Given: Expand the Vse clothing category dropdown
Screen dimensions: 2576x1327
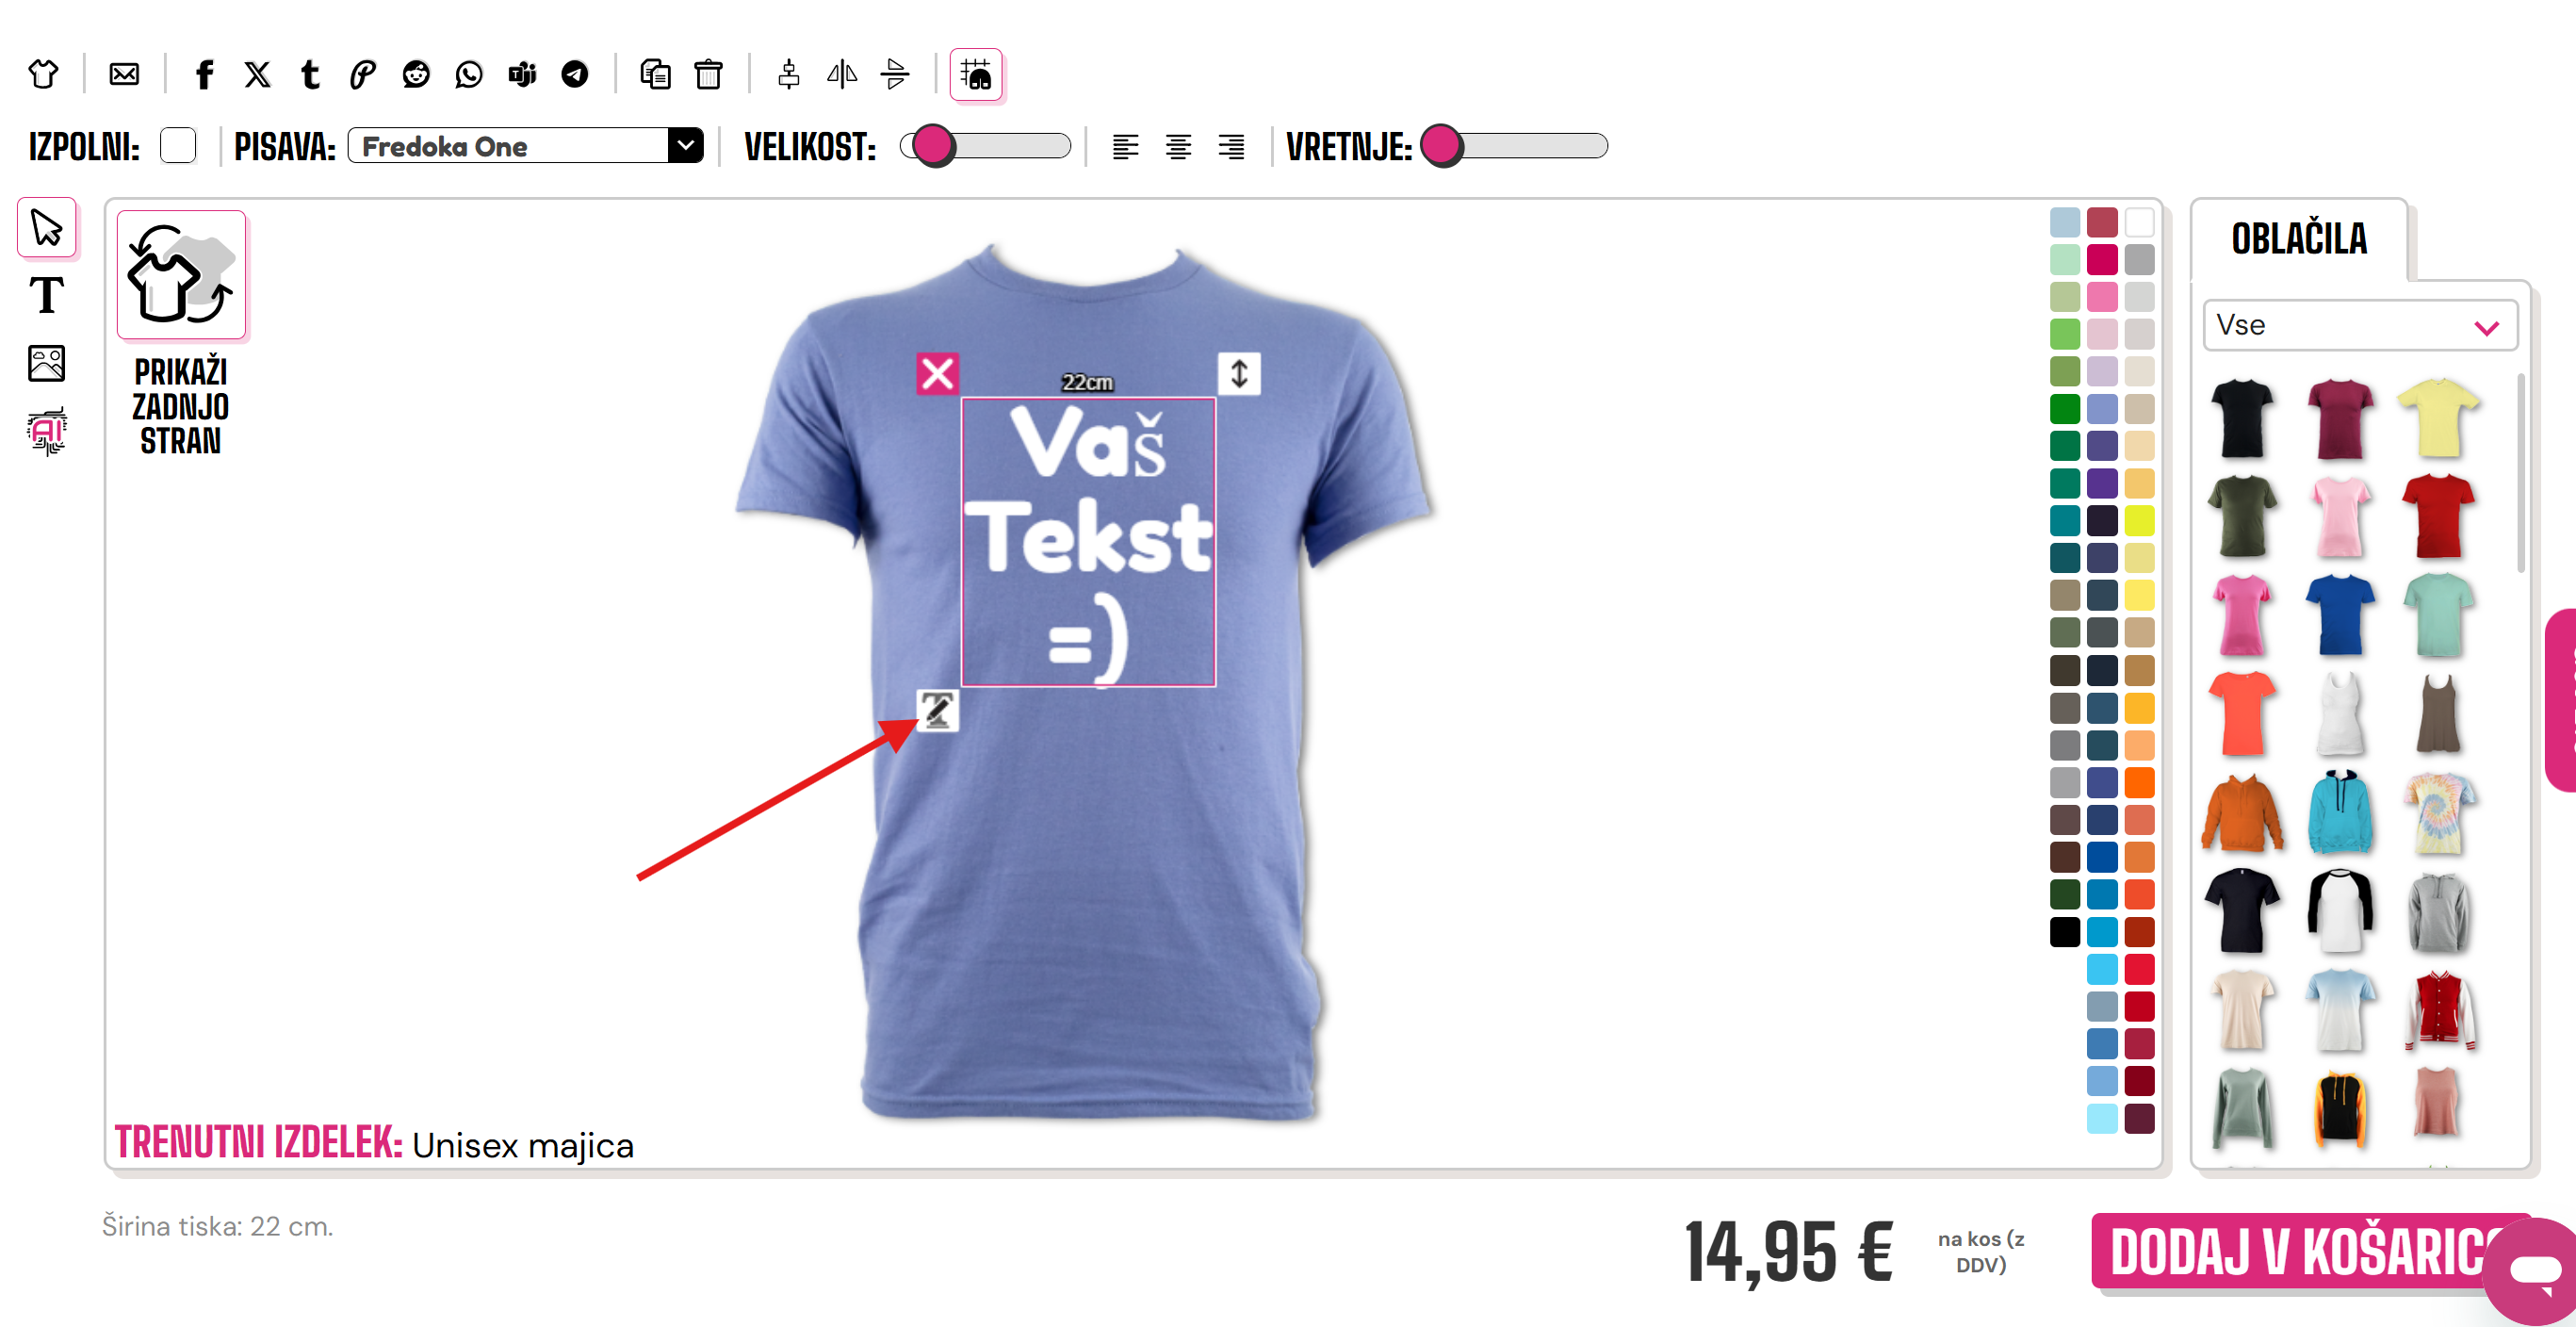Looking at the screenshot, I should [2360, 325].
